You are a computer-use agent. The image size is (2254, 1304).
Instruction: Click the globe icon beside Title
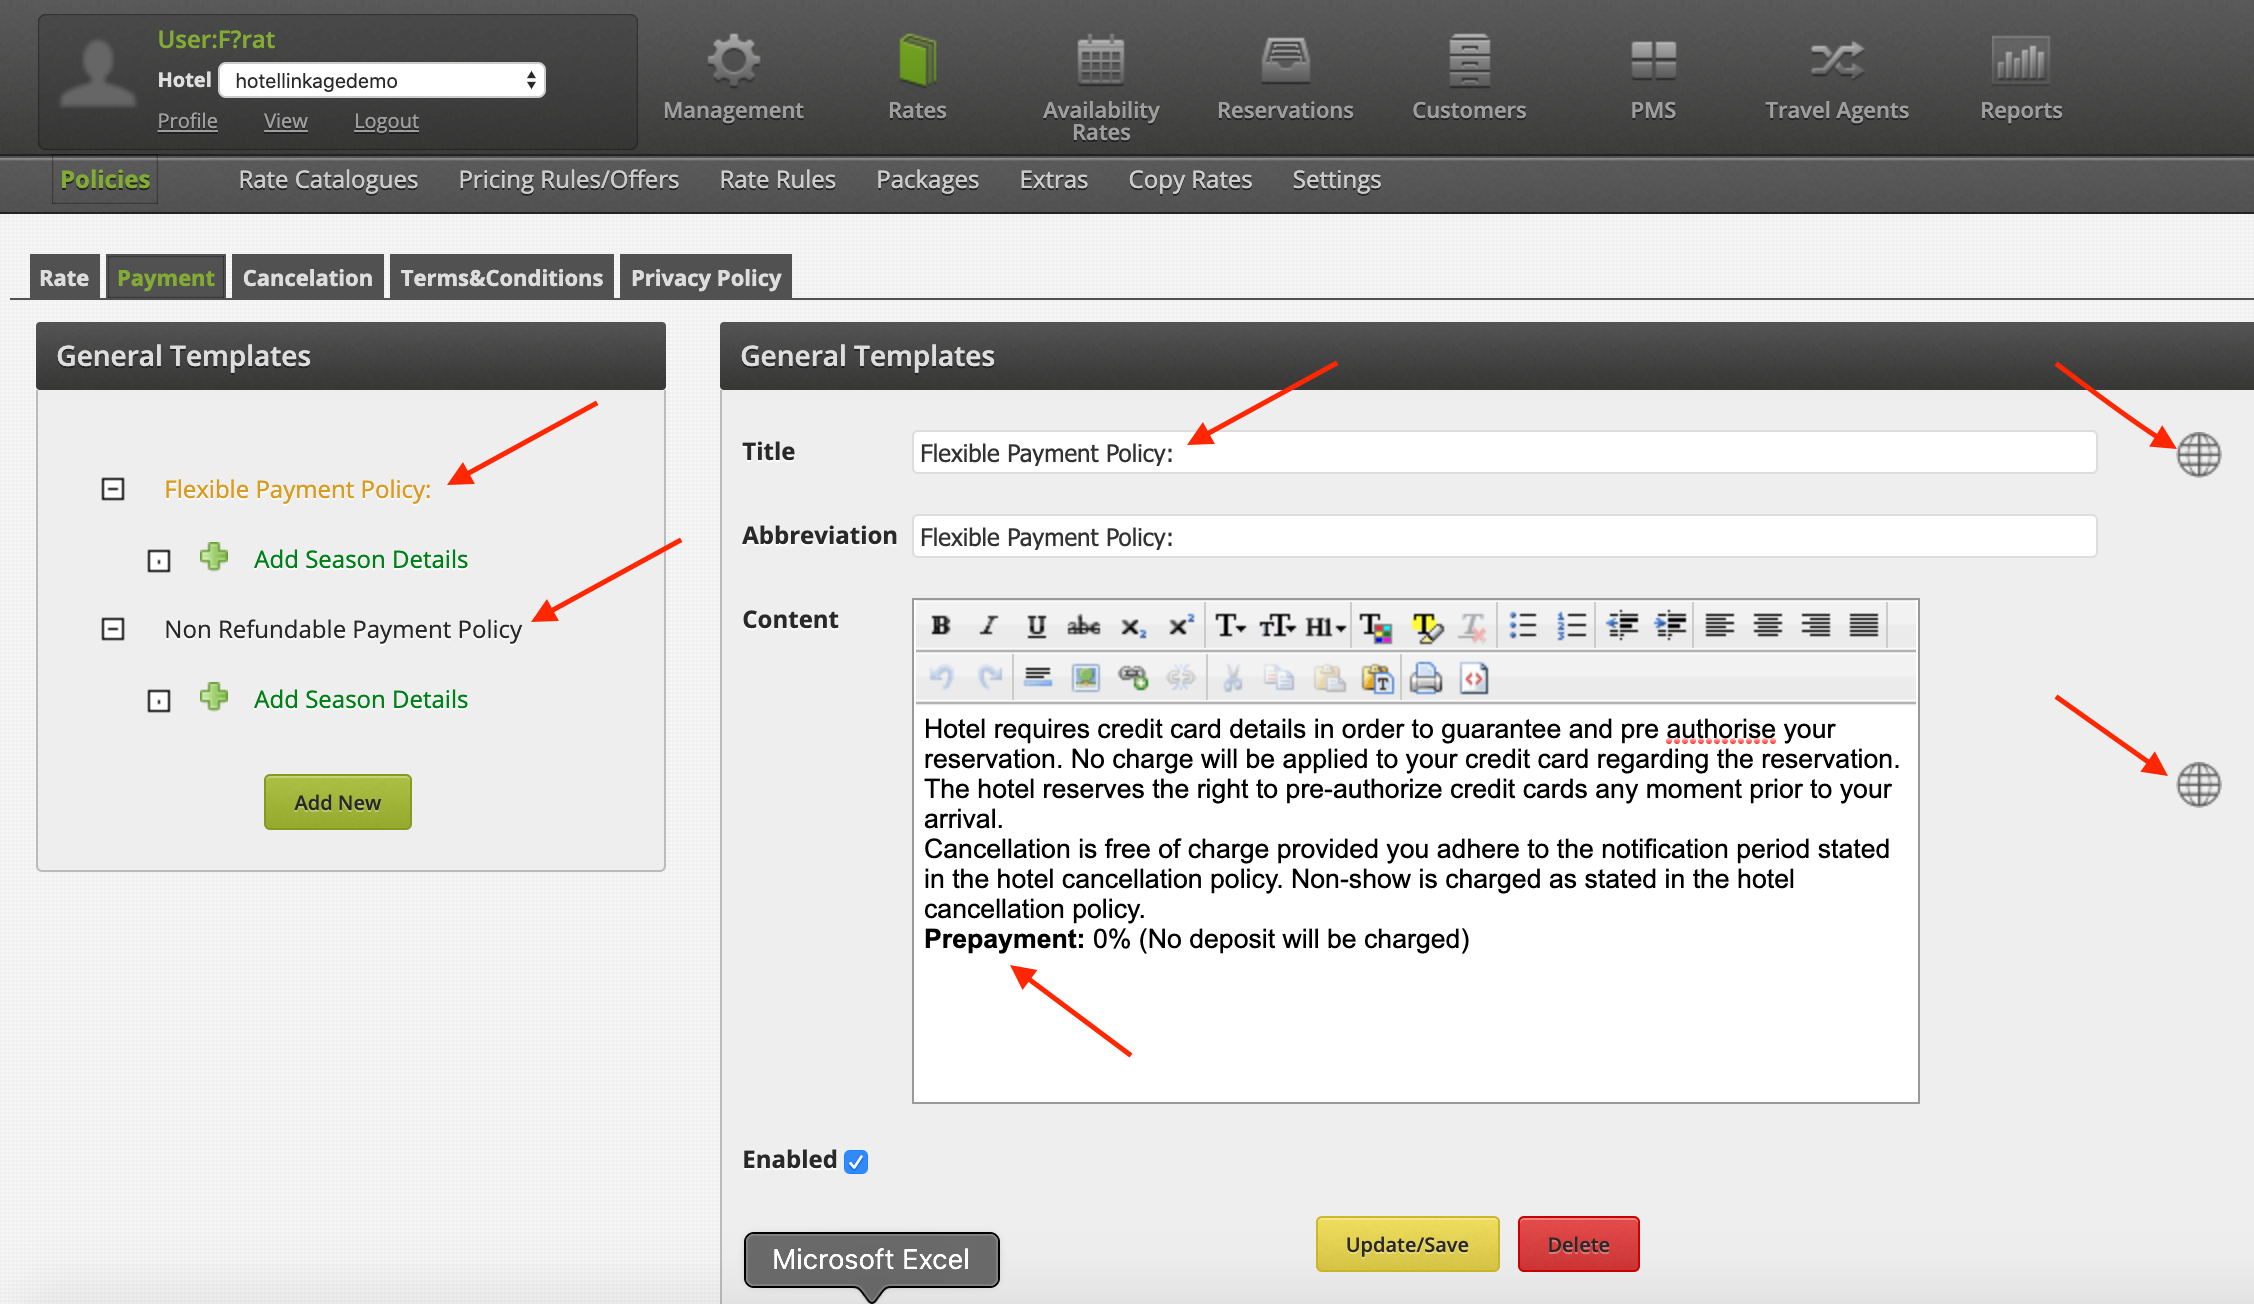2198,455
